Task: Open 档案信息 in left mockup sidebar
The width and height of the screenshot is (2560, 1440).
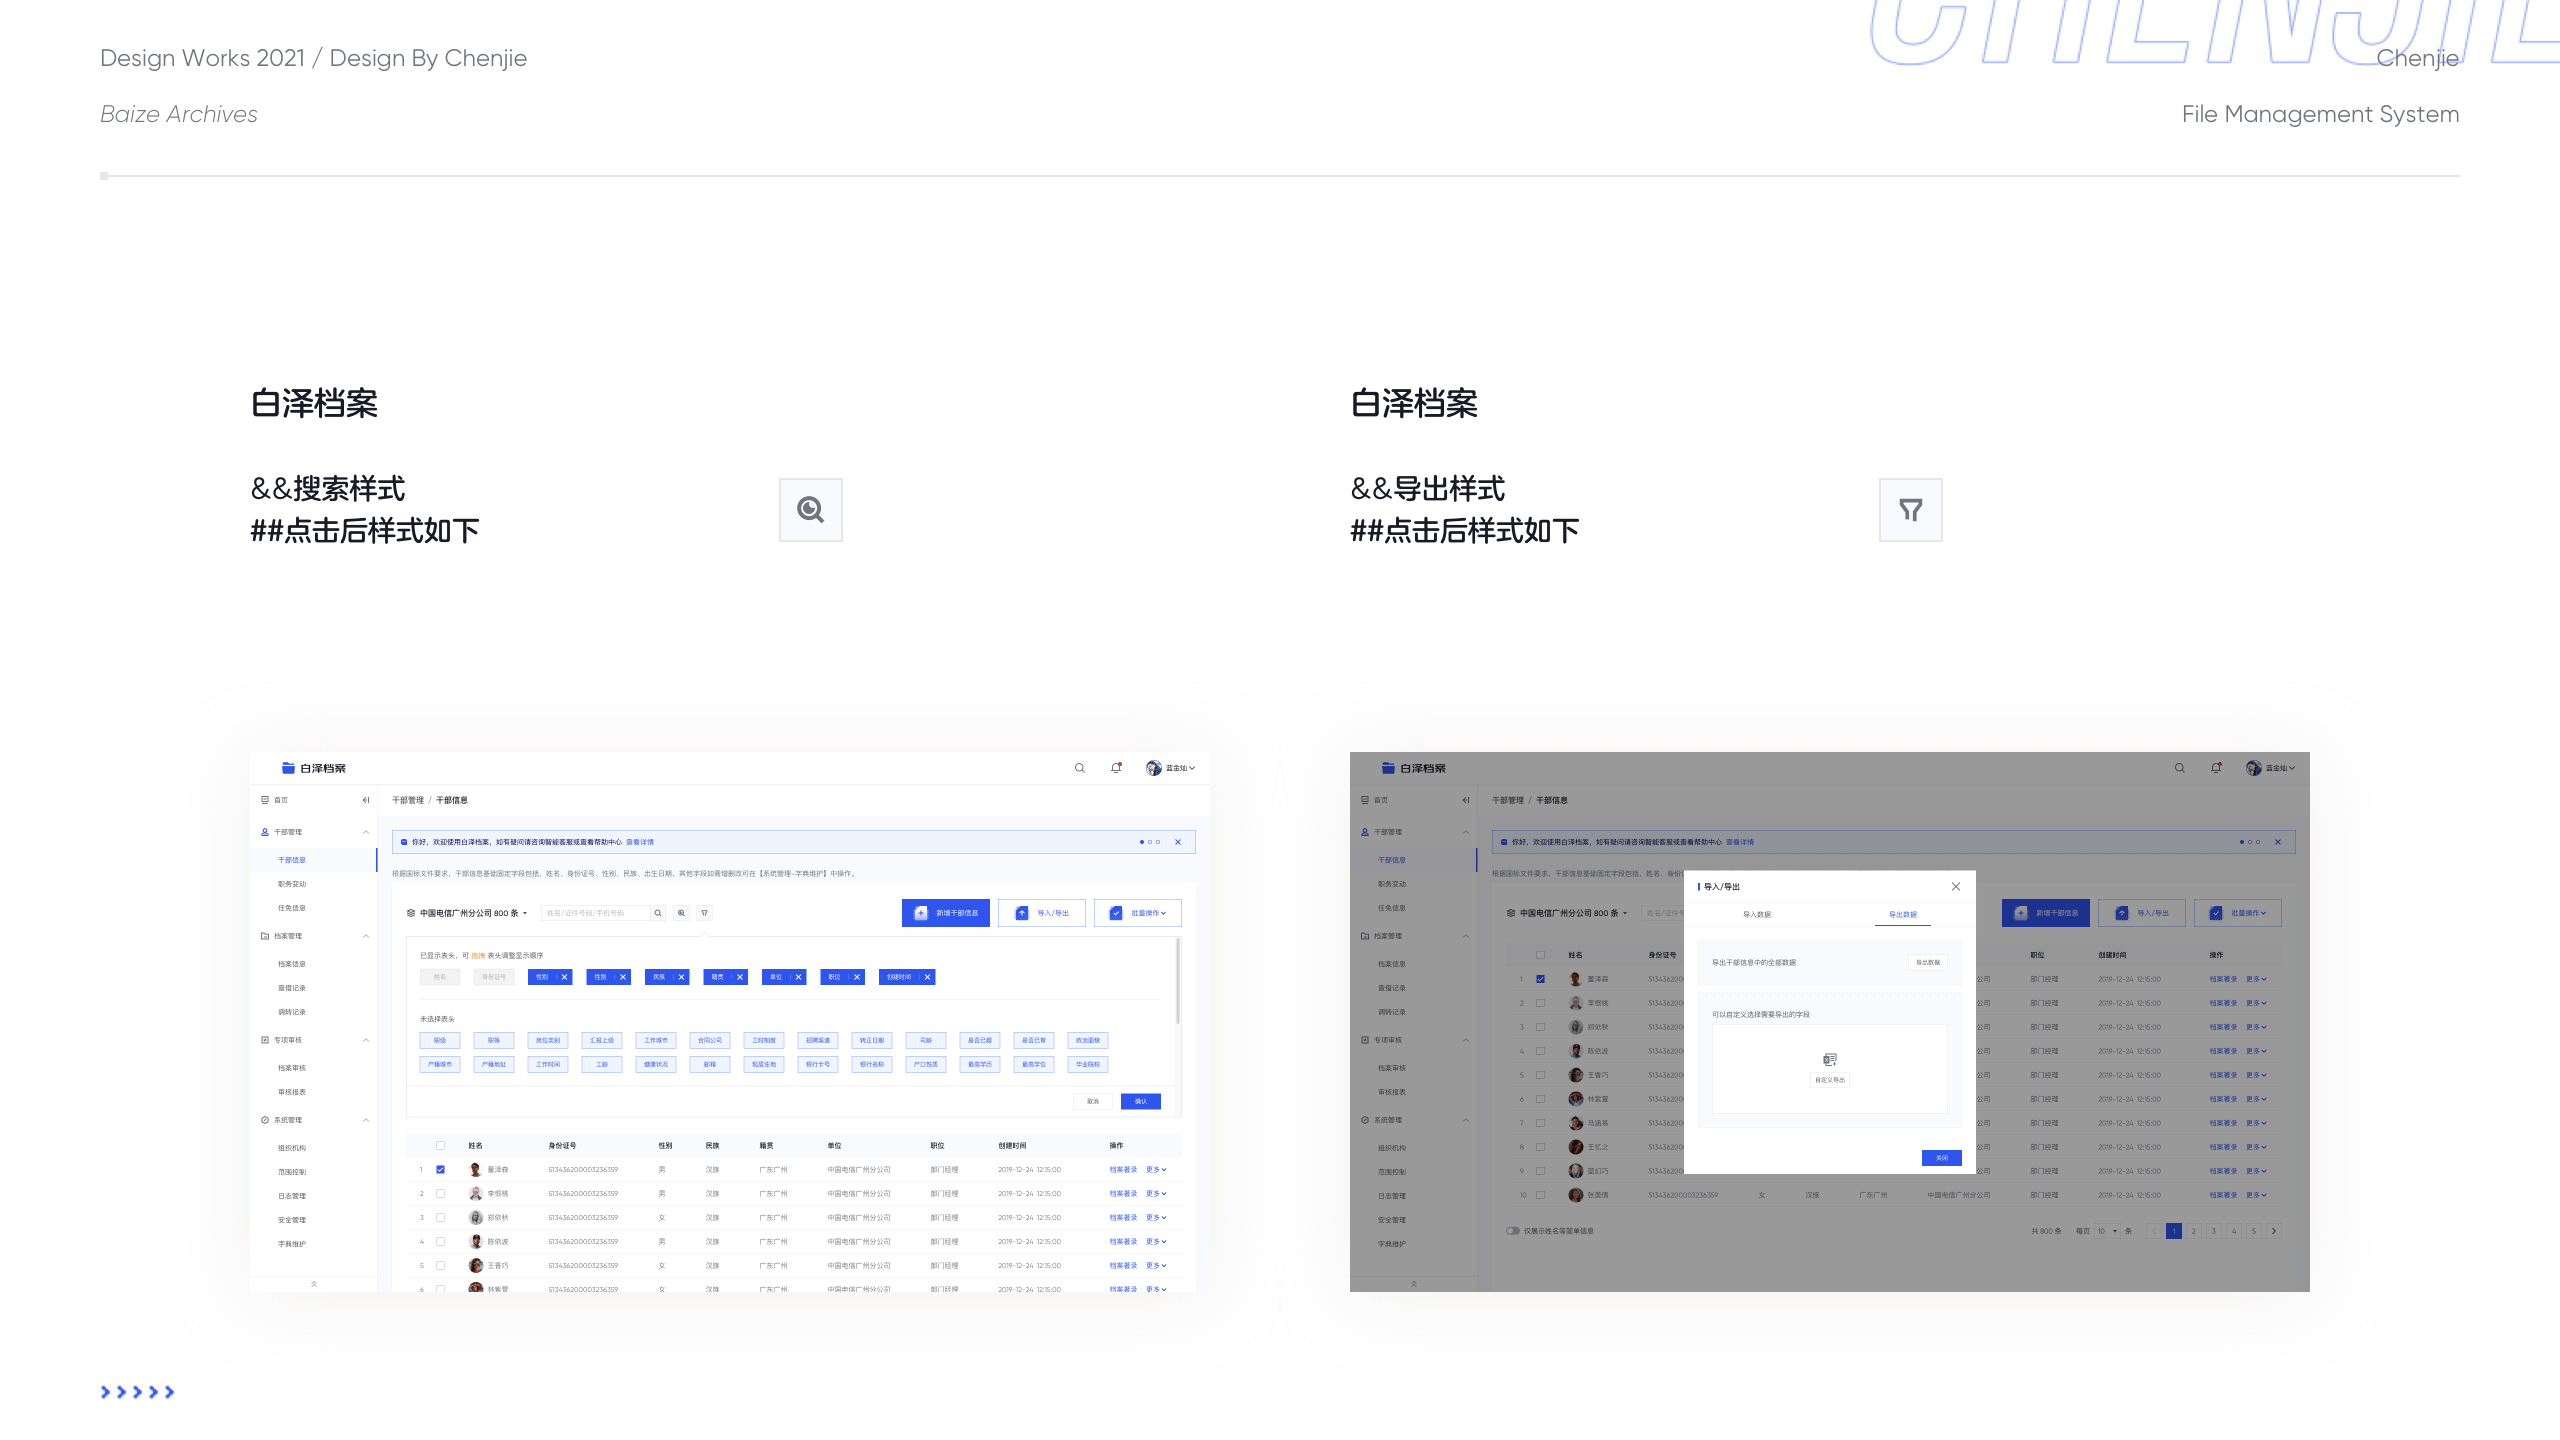Action: click(x=292, y=964)
